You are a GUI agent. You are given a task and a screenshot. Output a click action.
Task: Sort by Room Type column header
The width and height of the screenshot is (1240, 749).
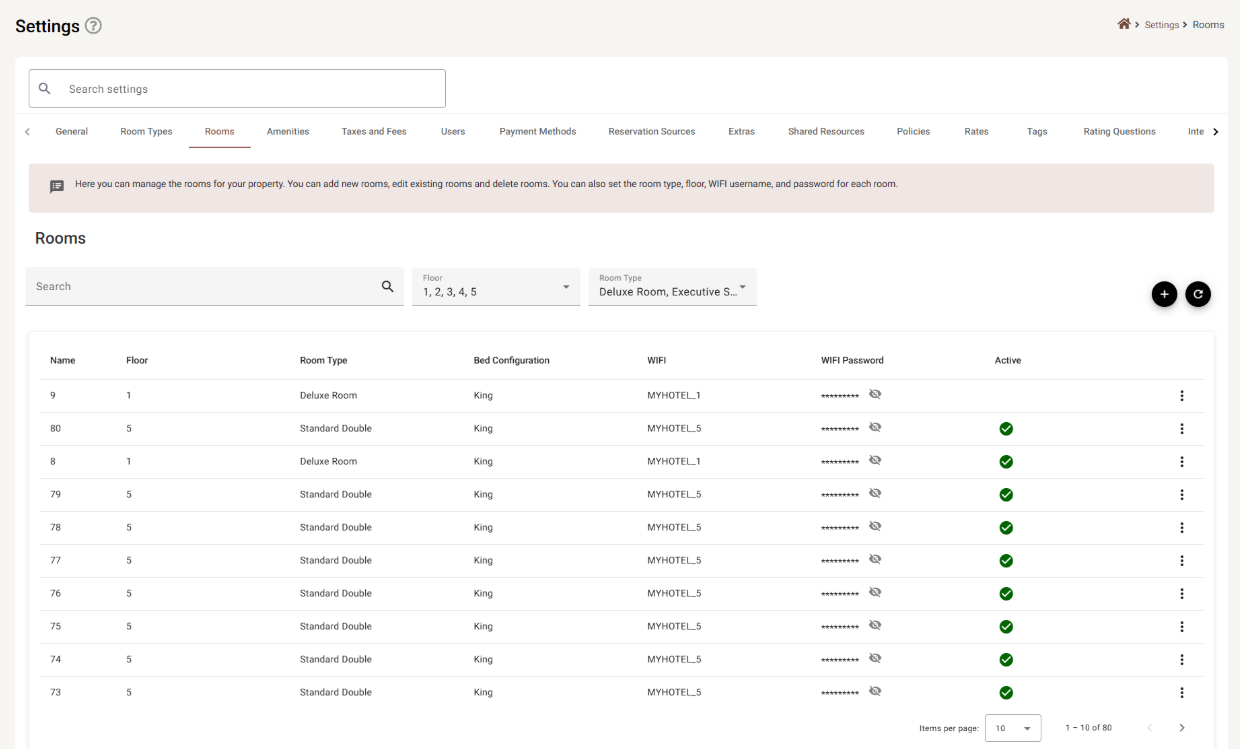pos(323,360)
